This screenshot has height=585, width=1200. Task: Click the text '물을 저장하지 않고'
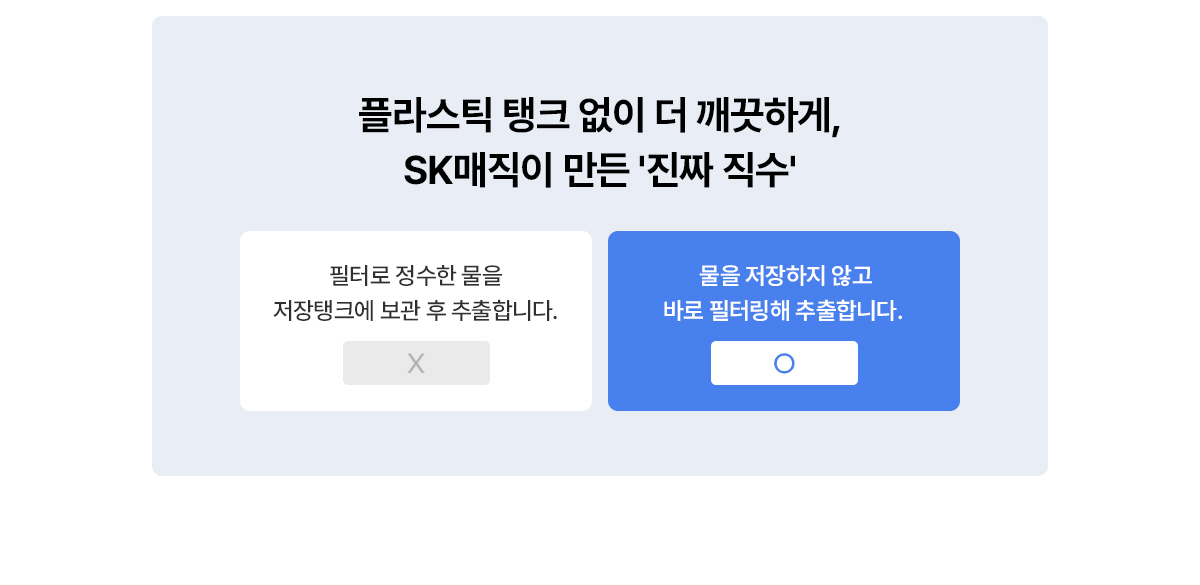784,275
